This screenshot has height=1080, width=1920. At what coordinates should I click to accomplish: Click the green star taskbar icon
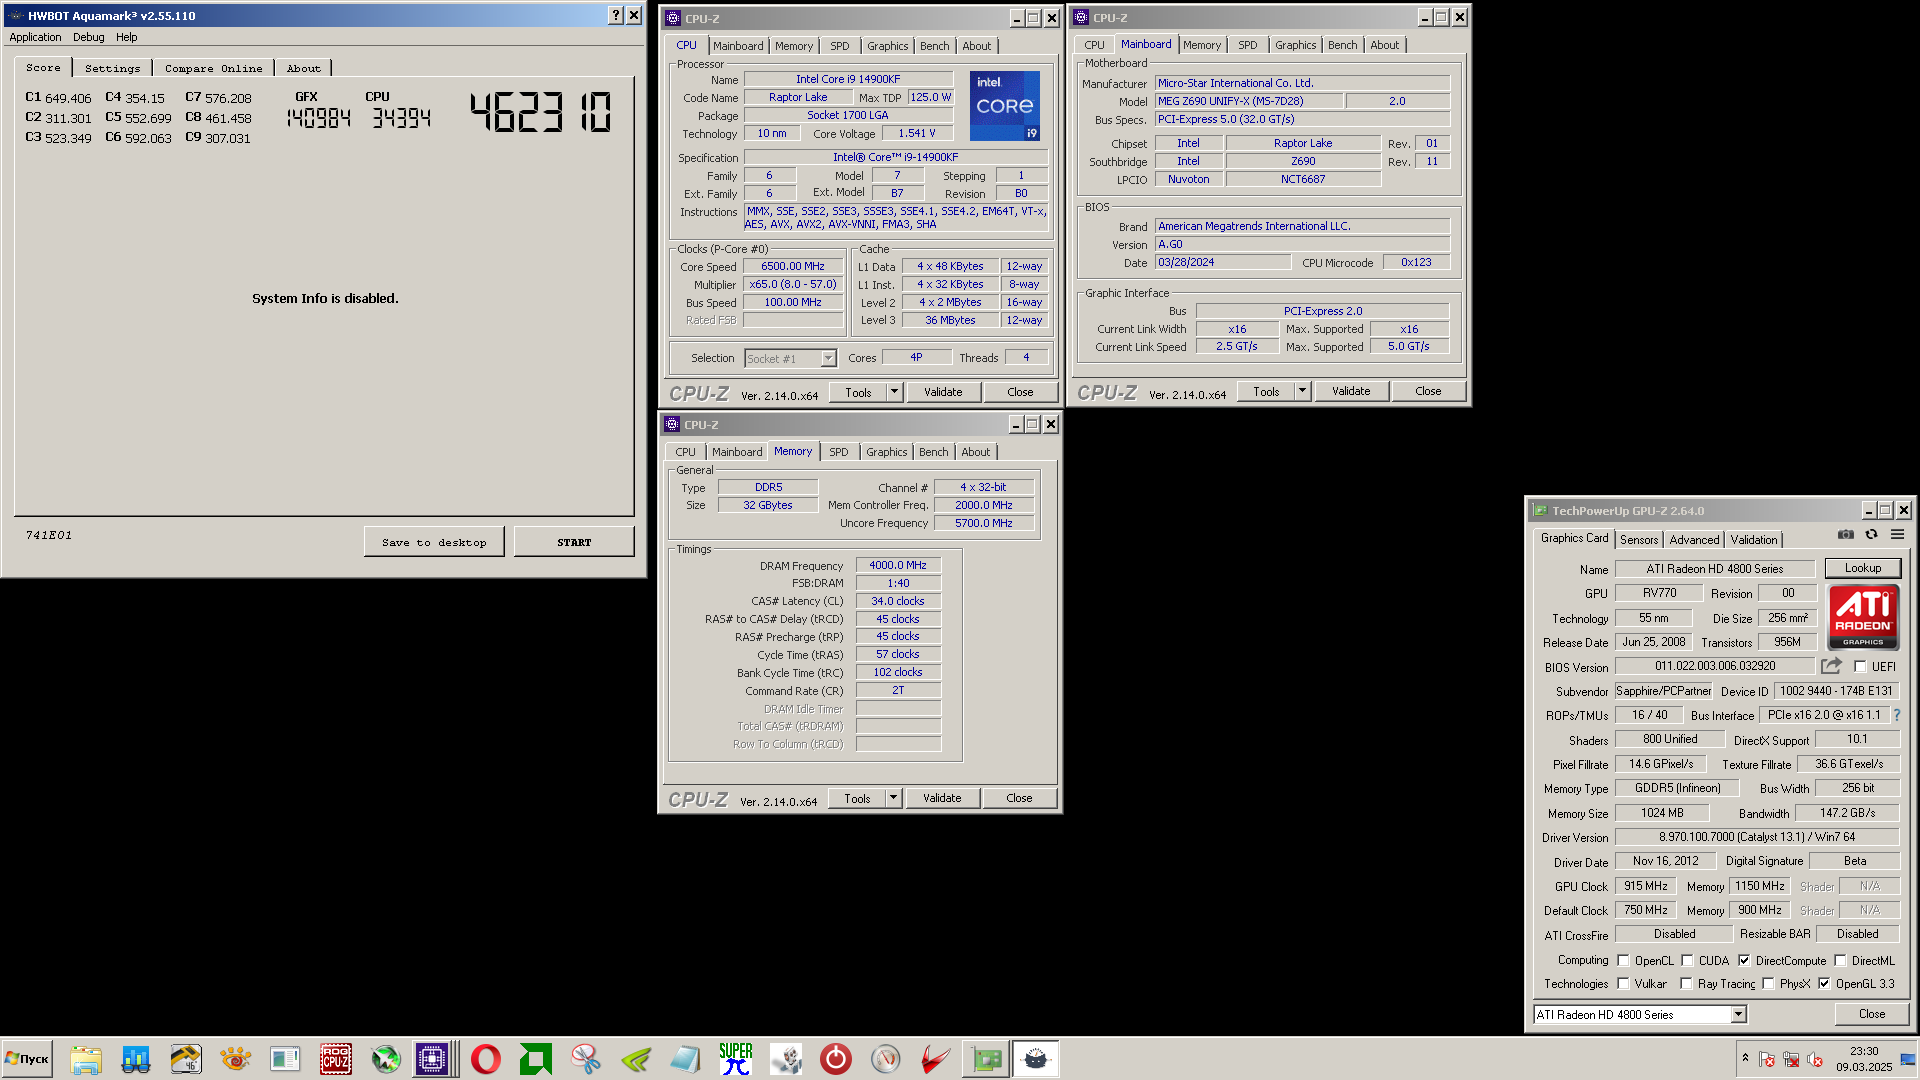386,1059
